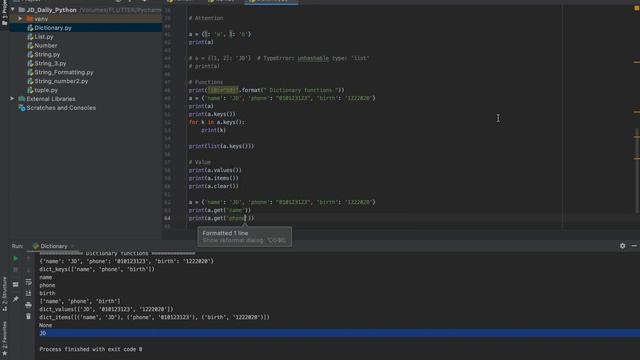The image size is (640, 360).
Task: Clear console output with the trash icon
Action: pyautogui.click(x=28, y=316)
